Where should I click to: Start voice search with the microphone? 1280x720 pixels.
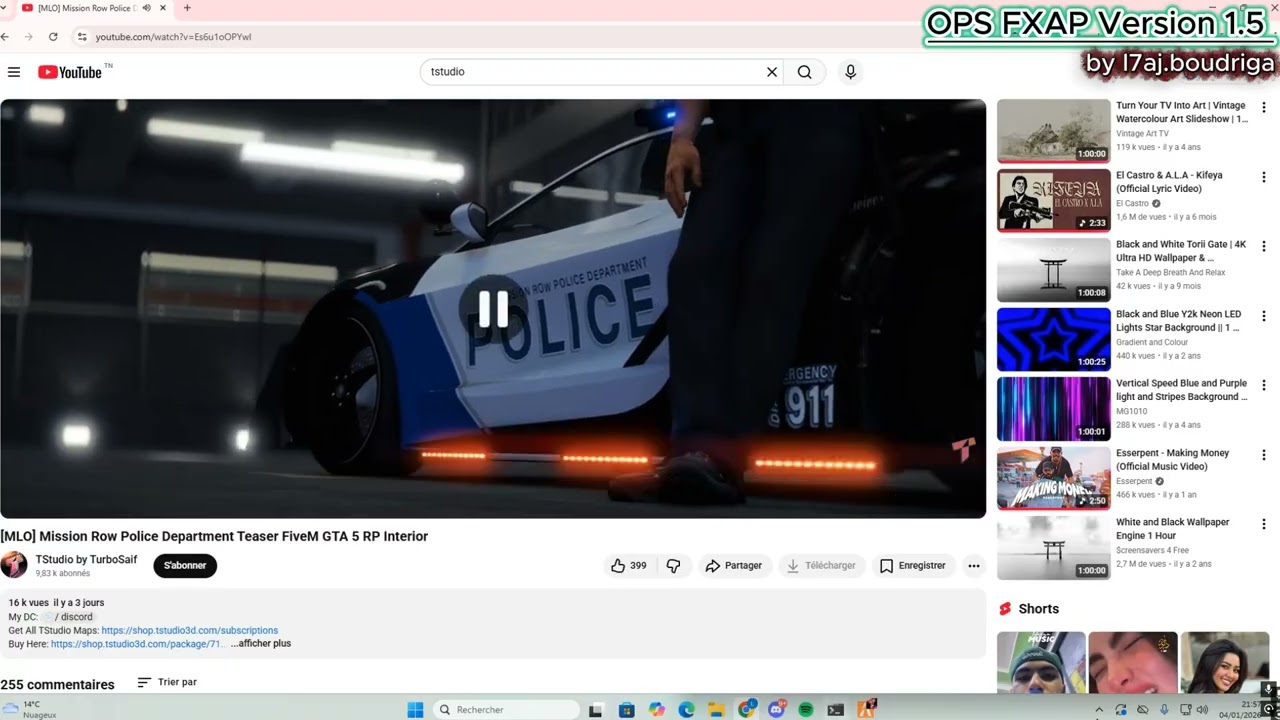pyautogui.click(x=851, y=72)
